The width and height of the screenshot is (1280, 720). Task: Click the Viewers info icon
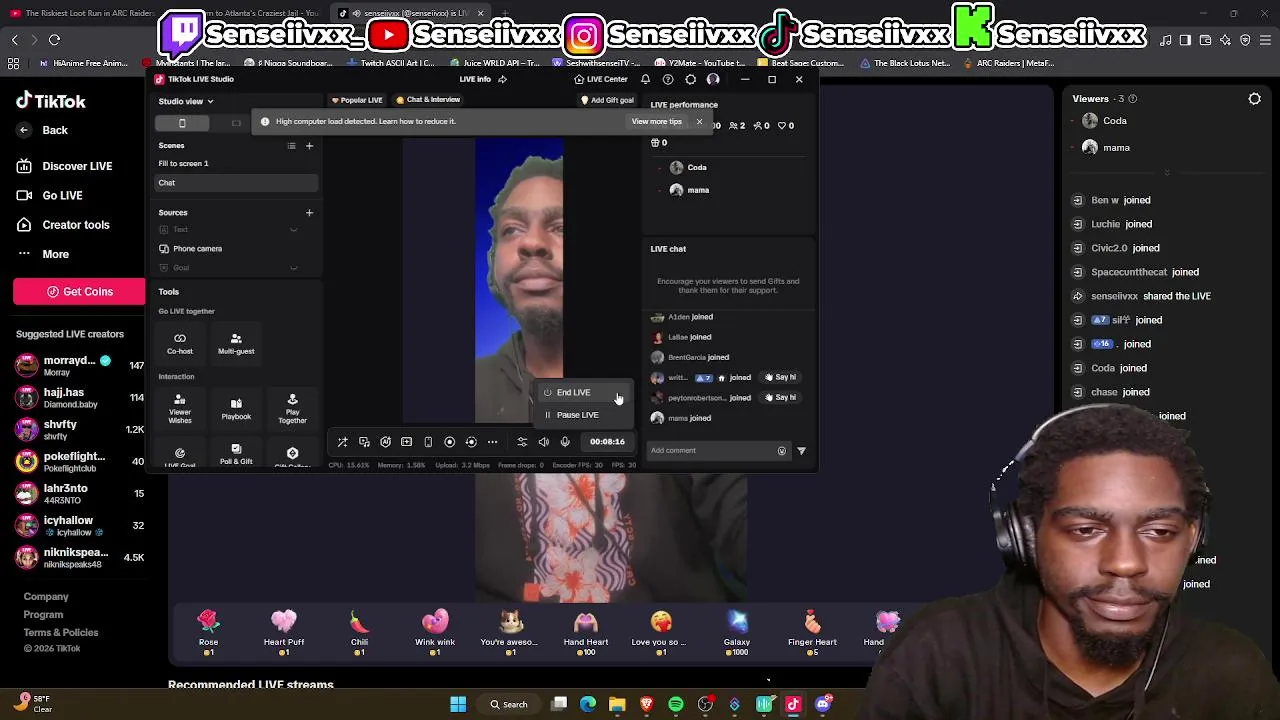tap(1133, 99)
